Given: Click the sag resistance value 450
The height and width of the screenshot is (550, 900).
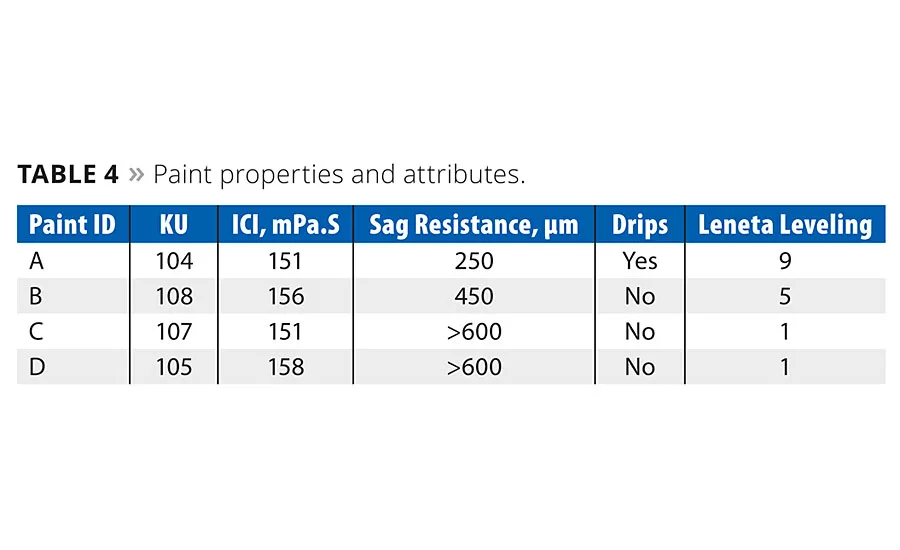Looking at the screenshot, I should pos(474,297).
